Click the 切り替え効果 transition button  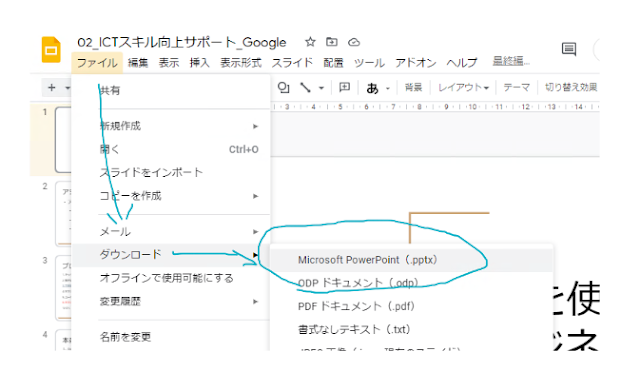point(571,87)
